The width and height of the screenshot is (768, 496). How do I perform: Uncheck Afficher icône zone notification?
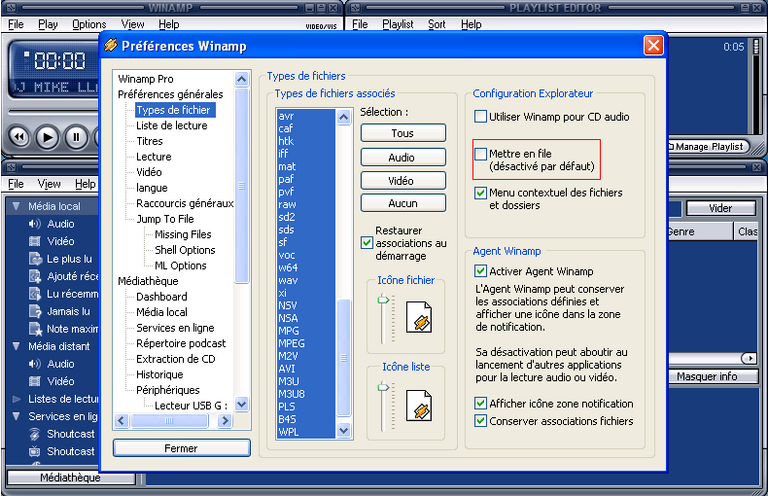[480, 403]
